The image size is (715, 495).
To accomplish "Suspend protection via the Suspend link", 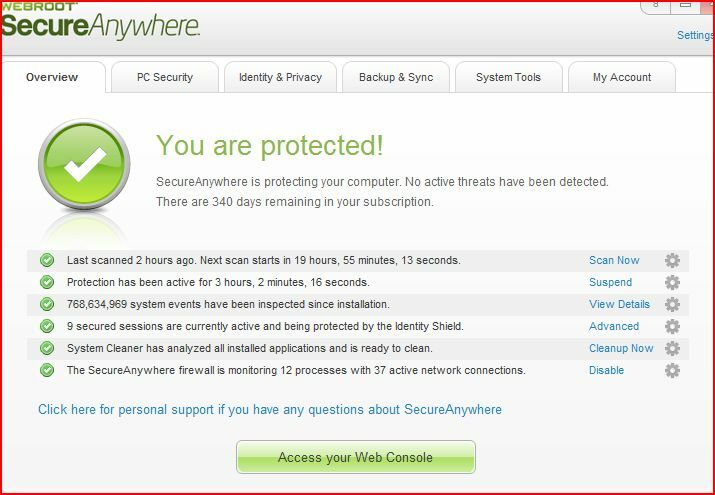I will (x=610, y=282).
